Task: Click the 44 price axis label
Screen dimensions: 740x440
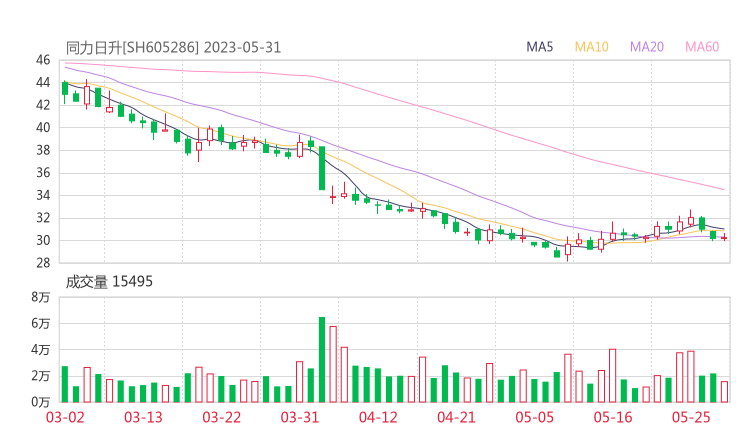Action: (x=43, y=83)
